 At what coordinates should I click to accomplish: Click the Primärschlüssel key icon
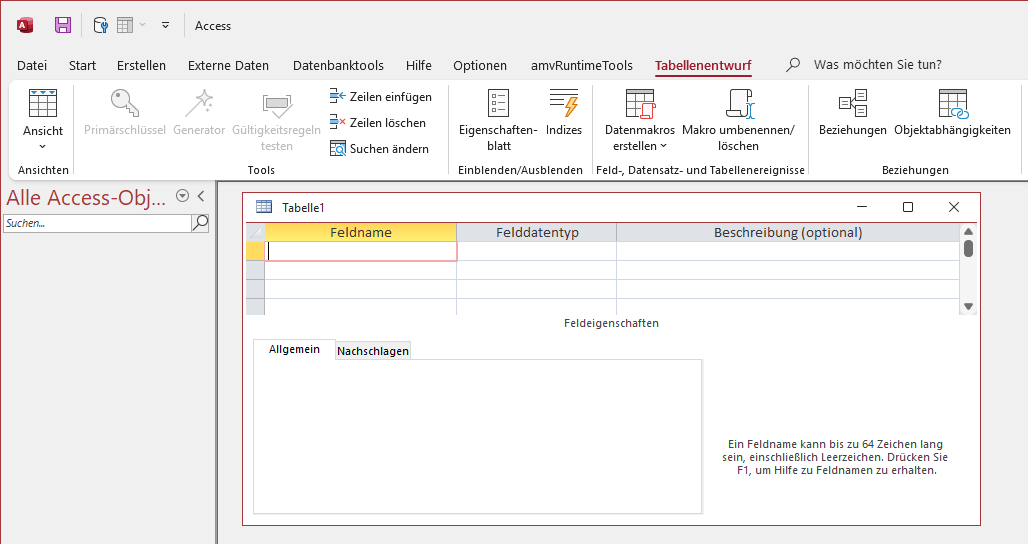(x=125, y=103)
